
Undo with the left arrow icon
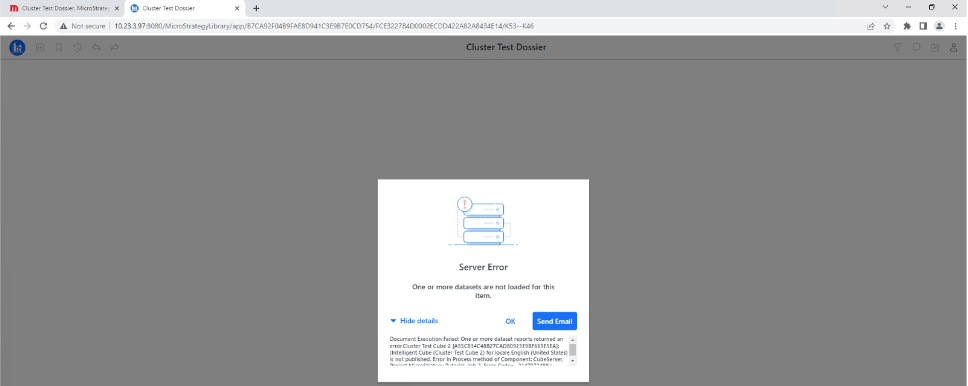coord(96,48)
